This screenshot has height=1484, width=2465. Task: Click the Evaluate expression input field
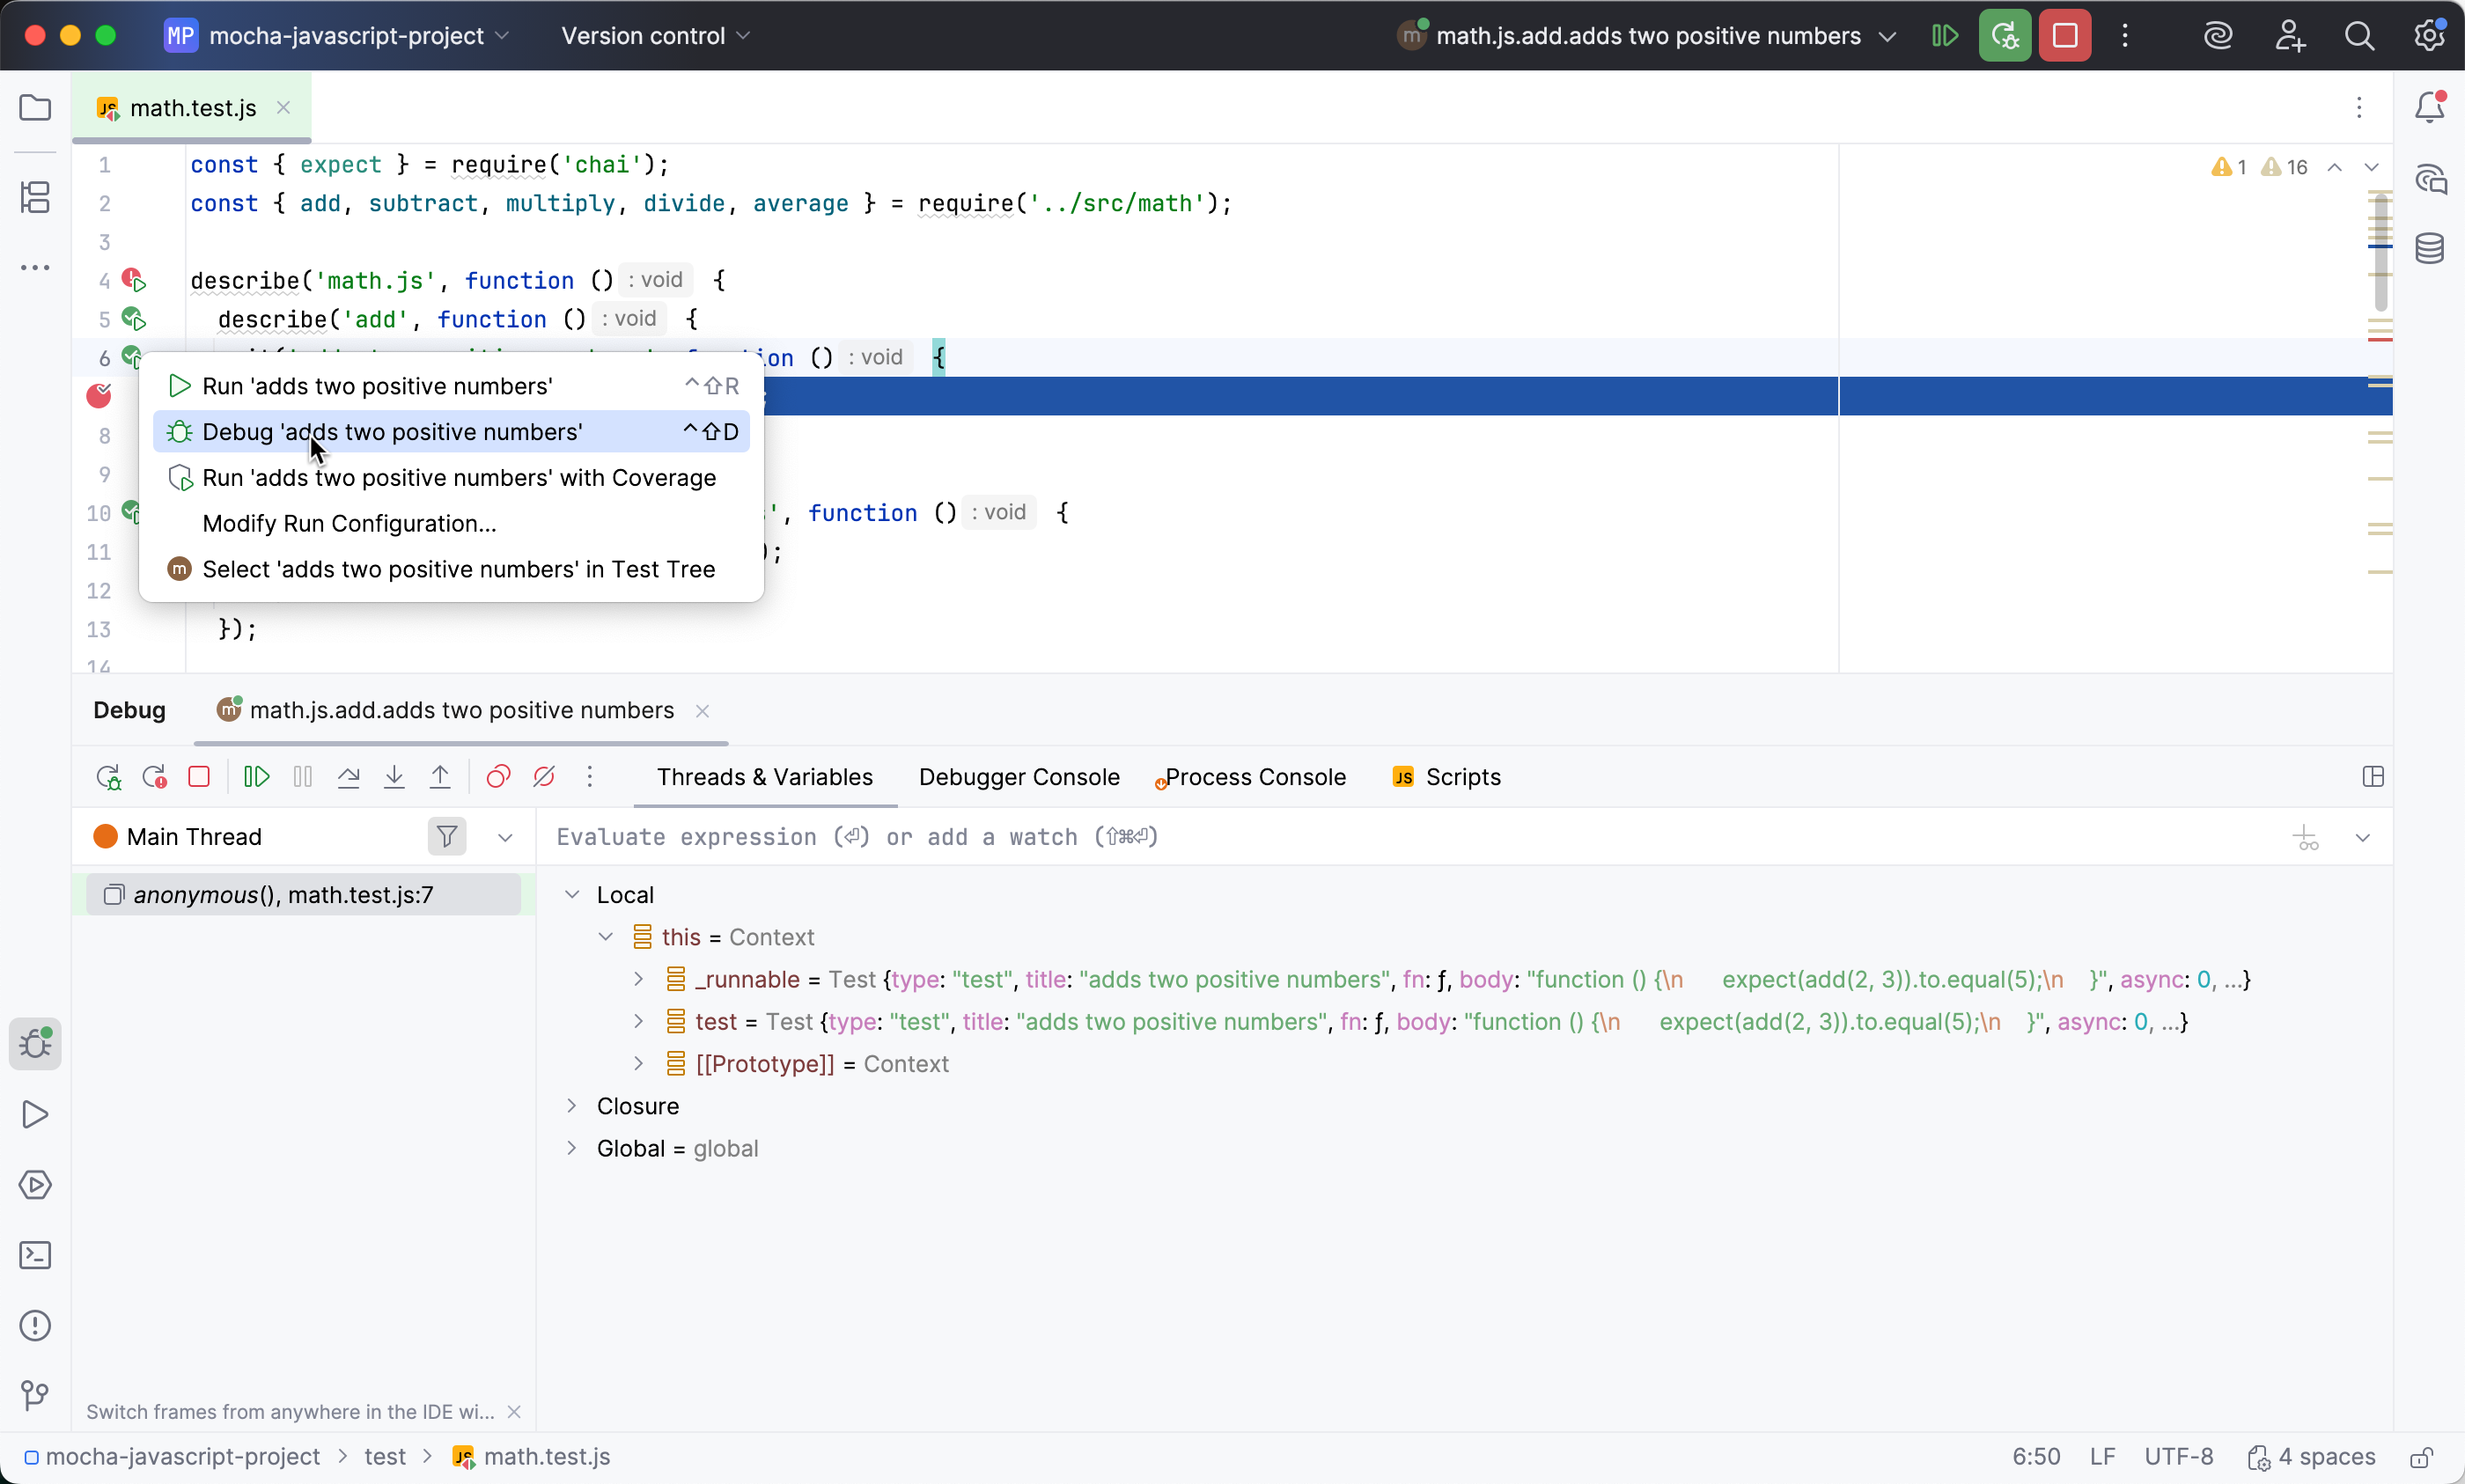tap(1400, 837)
